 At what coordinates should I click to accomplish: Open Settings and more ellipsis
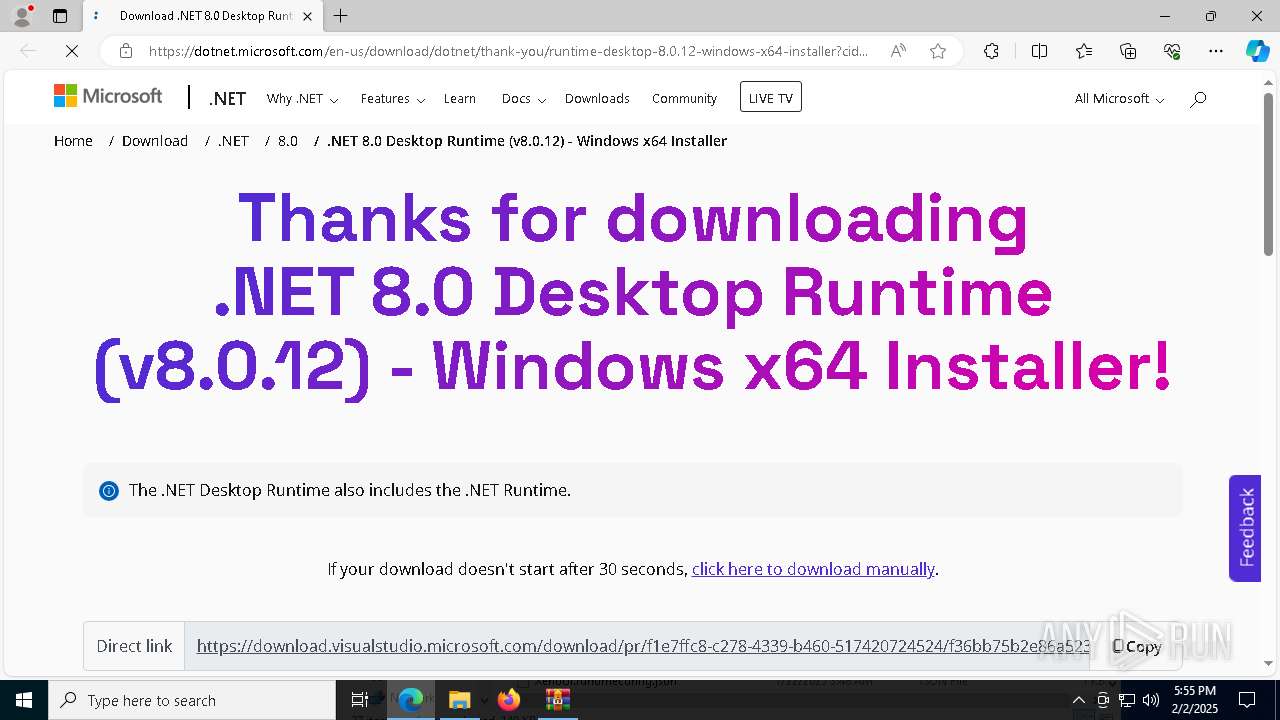tap(1216, 51)
